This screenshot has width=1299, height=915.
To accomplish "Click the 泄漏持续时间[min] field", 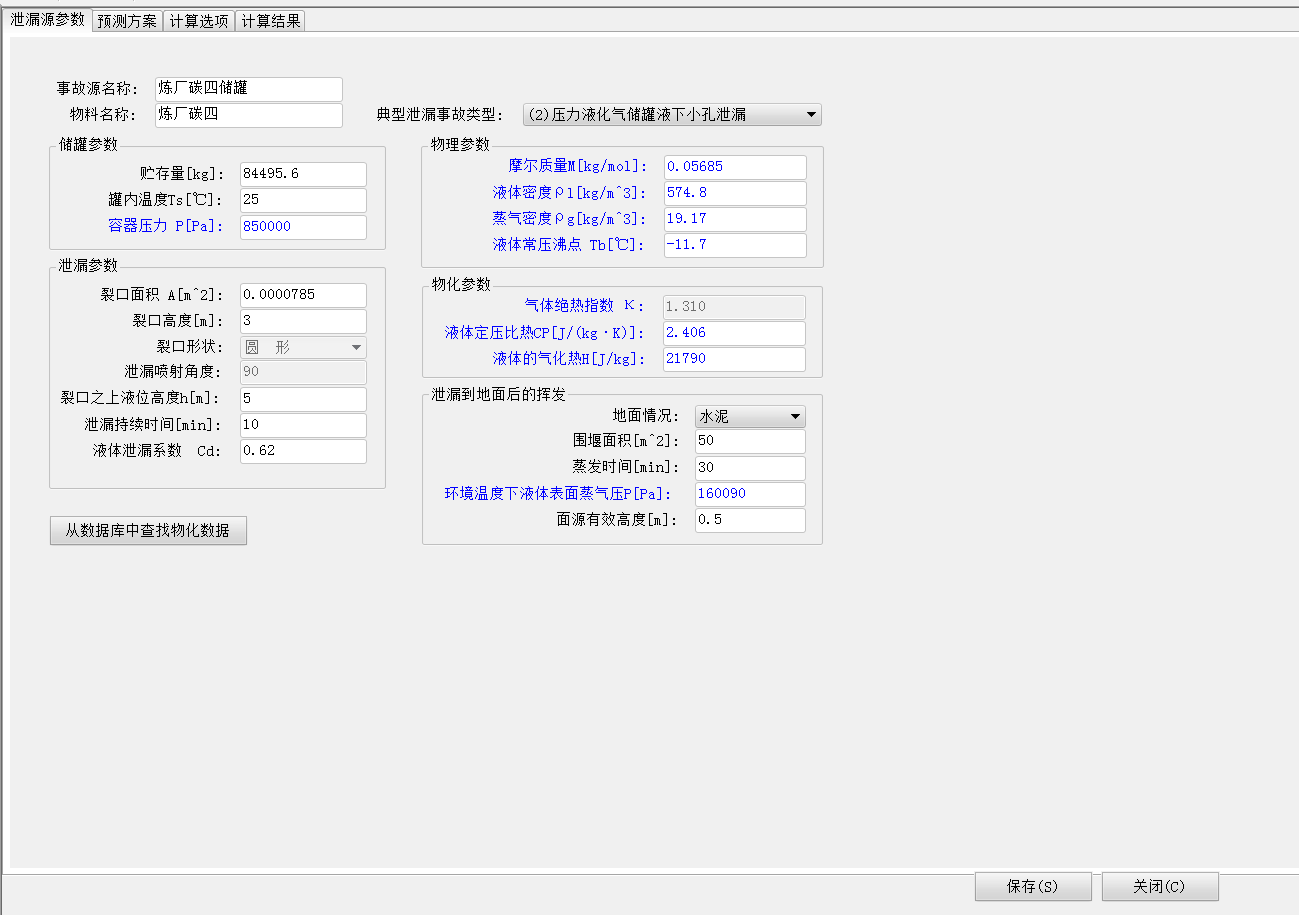I will pyautogui.click(x=303, y=424).
